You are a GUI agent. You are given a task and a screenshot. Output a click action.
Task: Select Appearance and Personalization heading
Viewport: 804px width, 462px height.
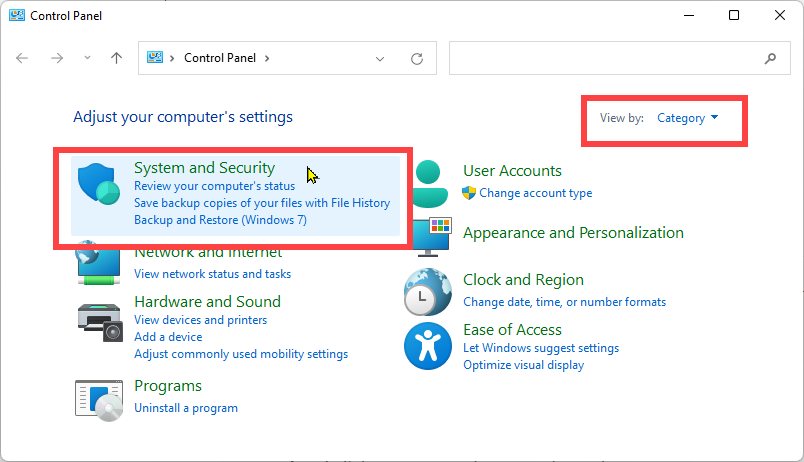tap(573, 233)
